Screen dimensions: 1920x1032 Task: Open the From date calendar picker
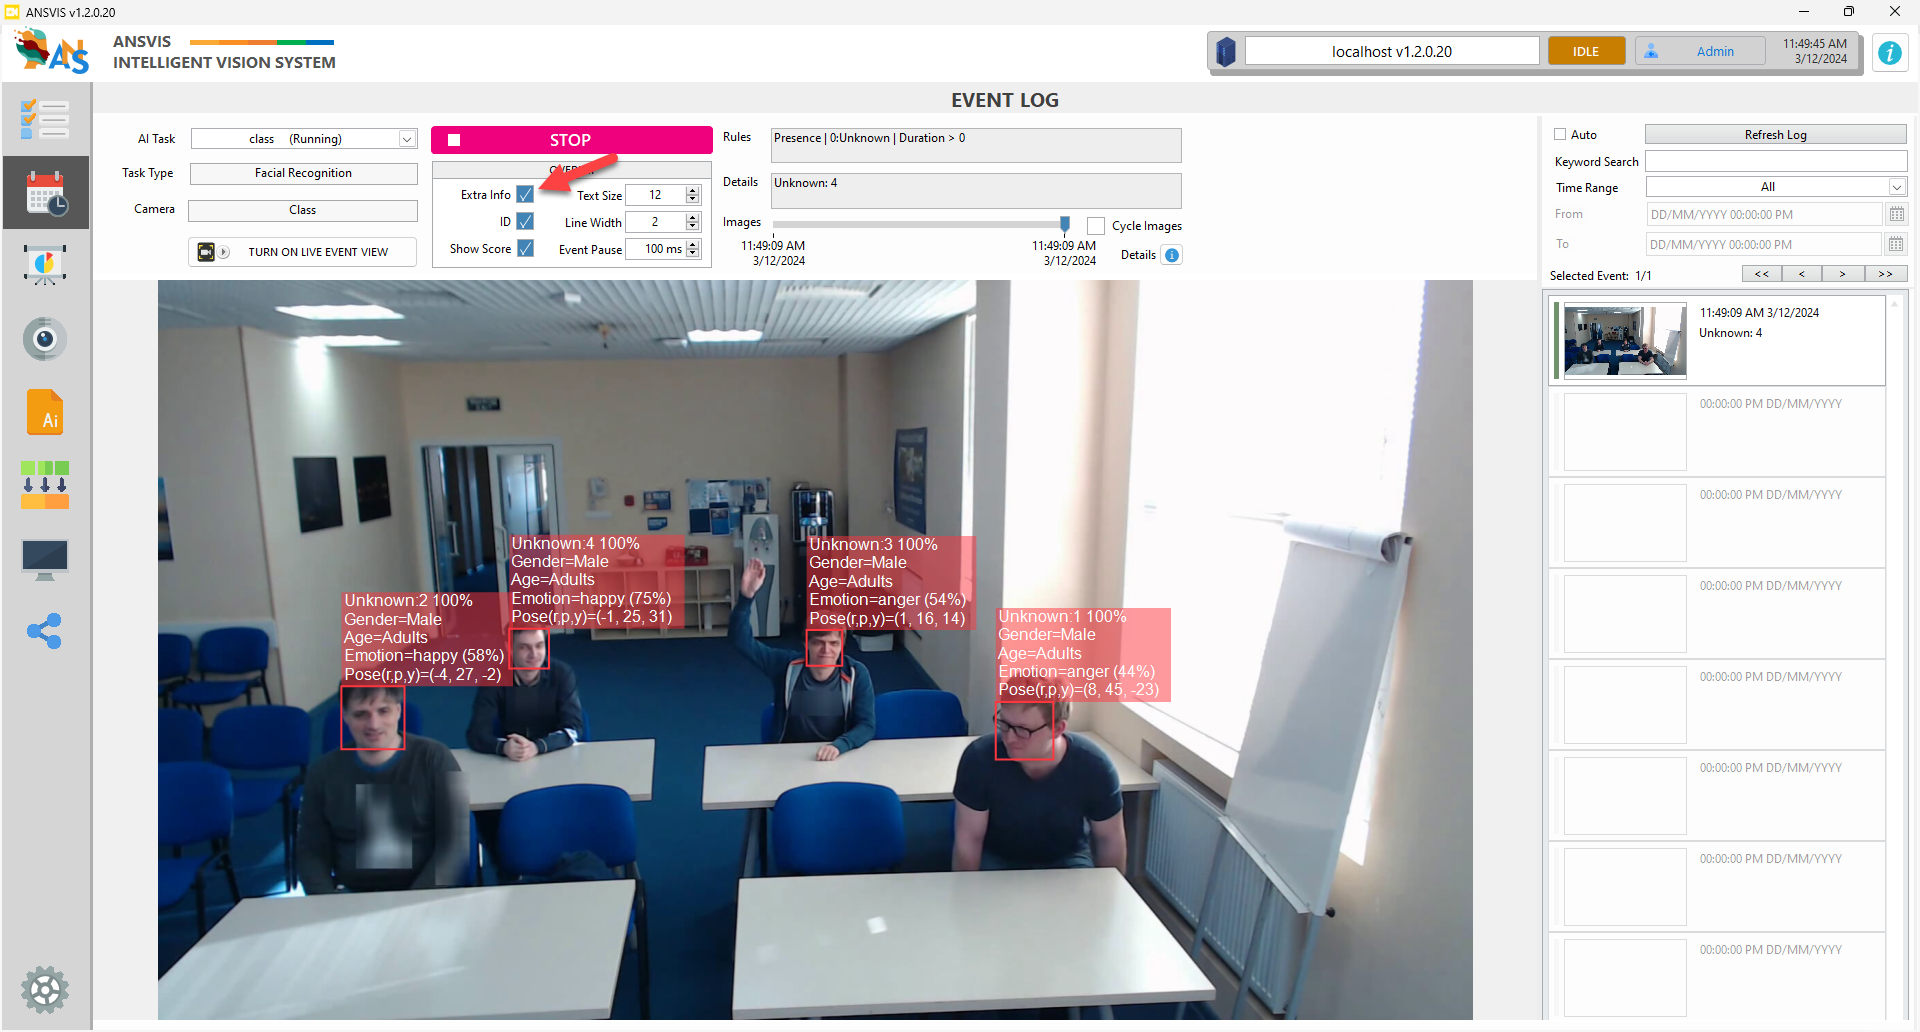[x=1896, y=214]
